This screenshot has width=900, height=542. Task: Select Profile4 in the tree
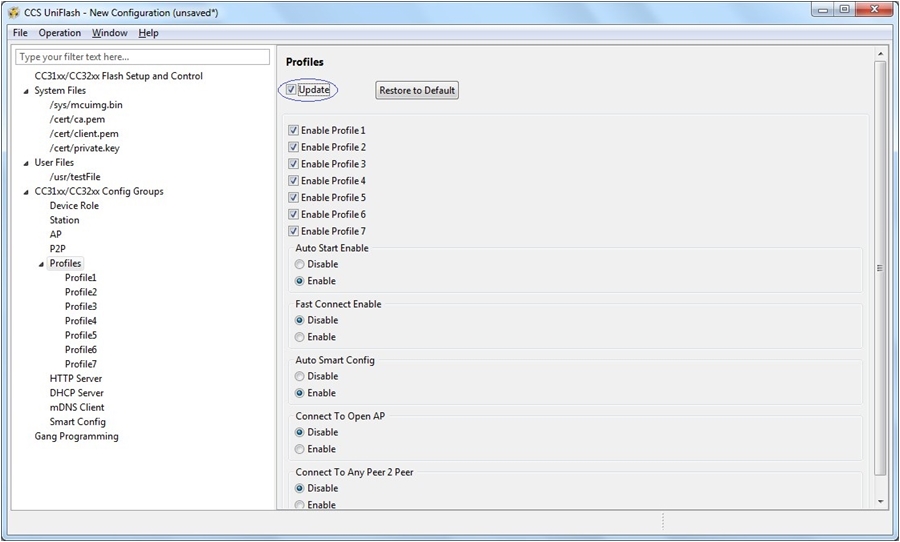(x=80, y=320)
